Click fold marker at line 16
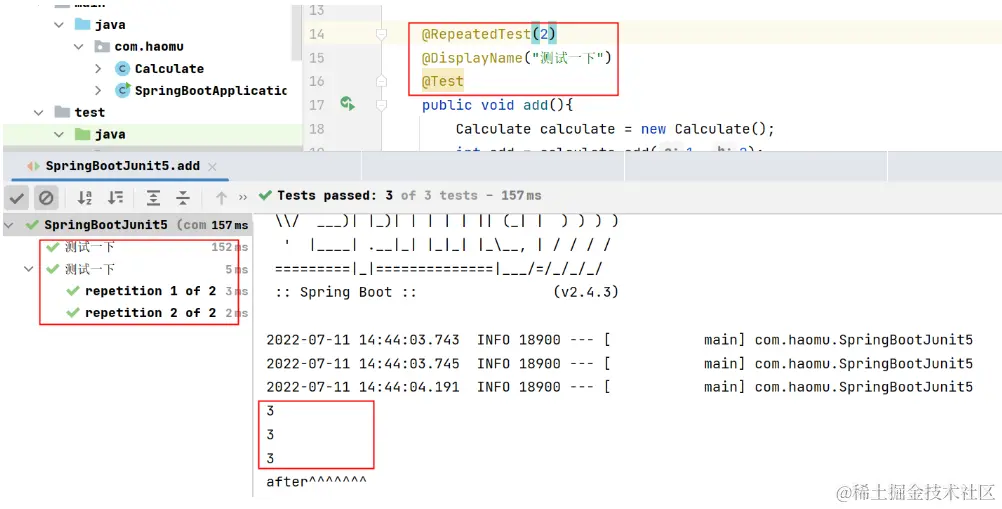This screenshot has width=1002, height=509. (382, 81)
